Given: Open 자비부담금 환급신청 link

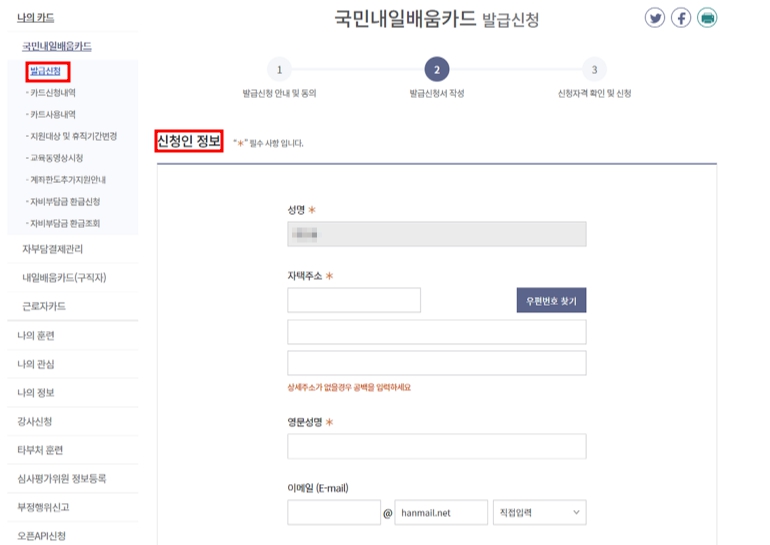Looking at the screenshot, I should coord(63,201).
